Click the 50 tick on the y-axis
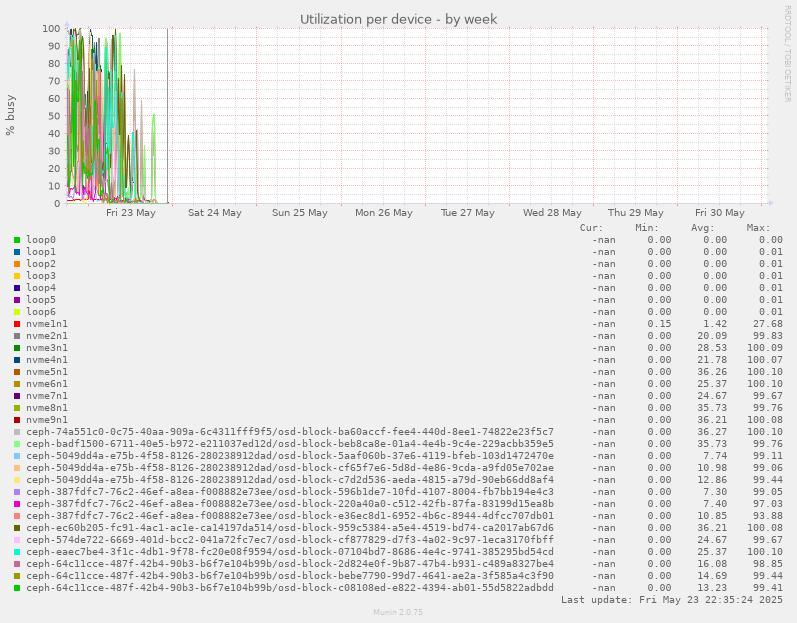The width and height of the screenshot is (797, 623). (x=54, y=116)
